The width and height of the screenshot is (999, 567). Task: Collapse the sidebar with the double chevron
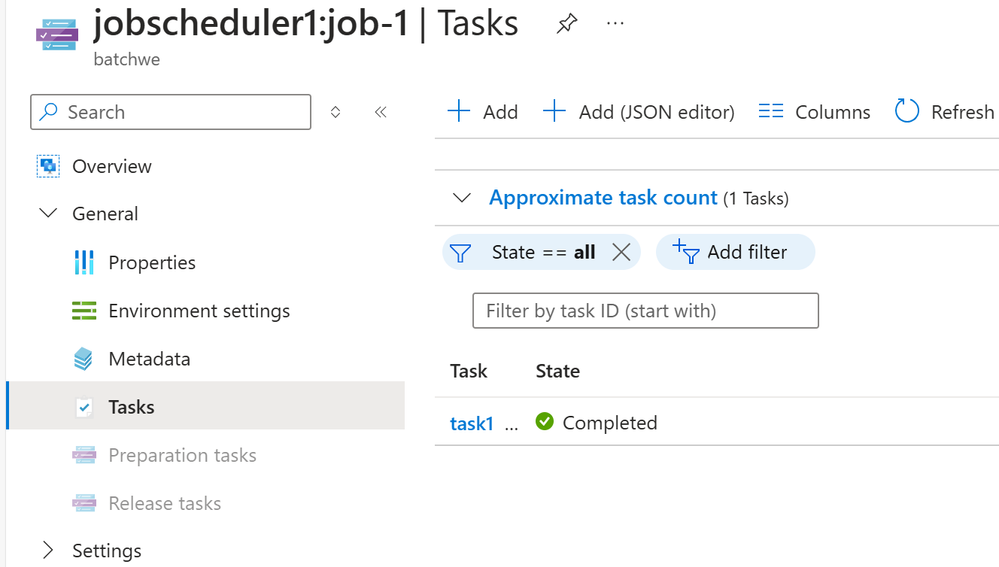pyautogui.click(x=380, y=112)
